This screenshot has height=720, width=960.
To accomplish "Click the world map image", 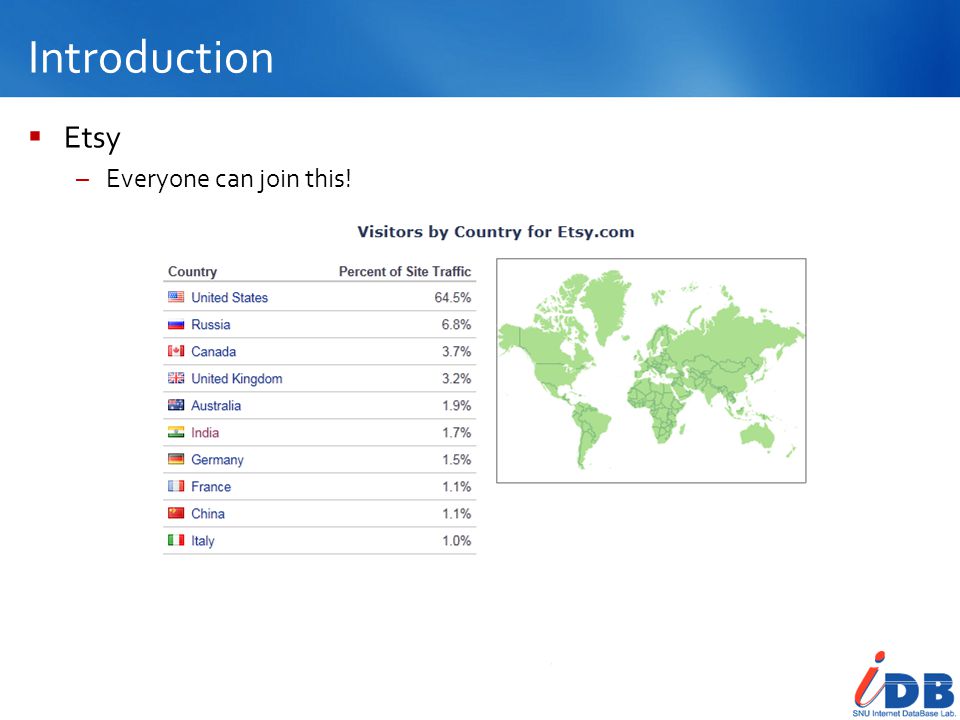I will (x=651, y=370).
